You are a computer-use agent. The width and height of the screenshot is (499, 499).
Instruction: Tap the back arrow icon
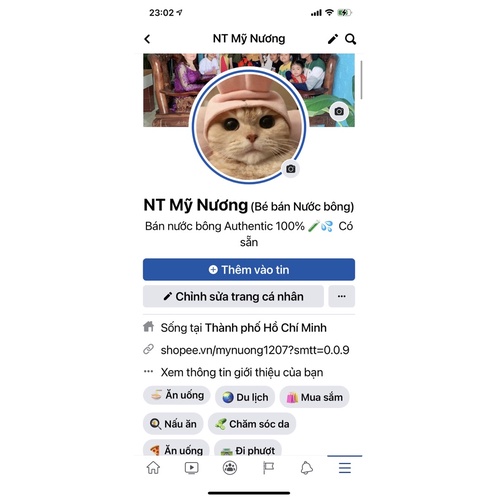(147, 39)
